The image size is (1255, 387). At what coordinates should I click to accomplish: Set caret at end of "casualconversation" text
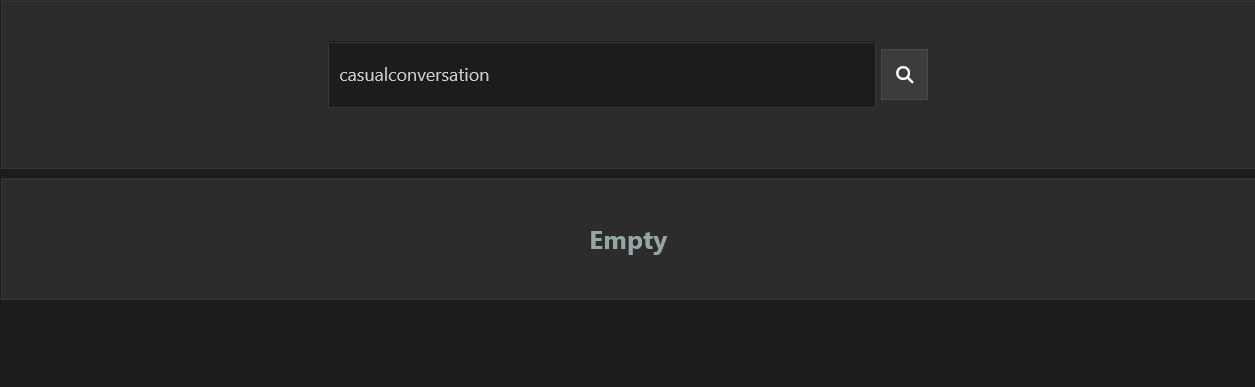coord(491,75)
